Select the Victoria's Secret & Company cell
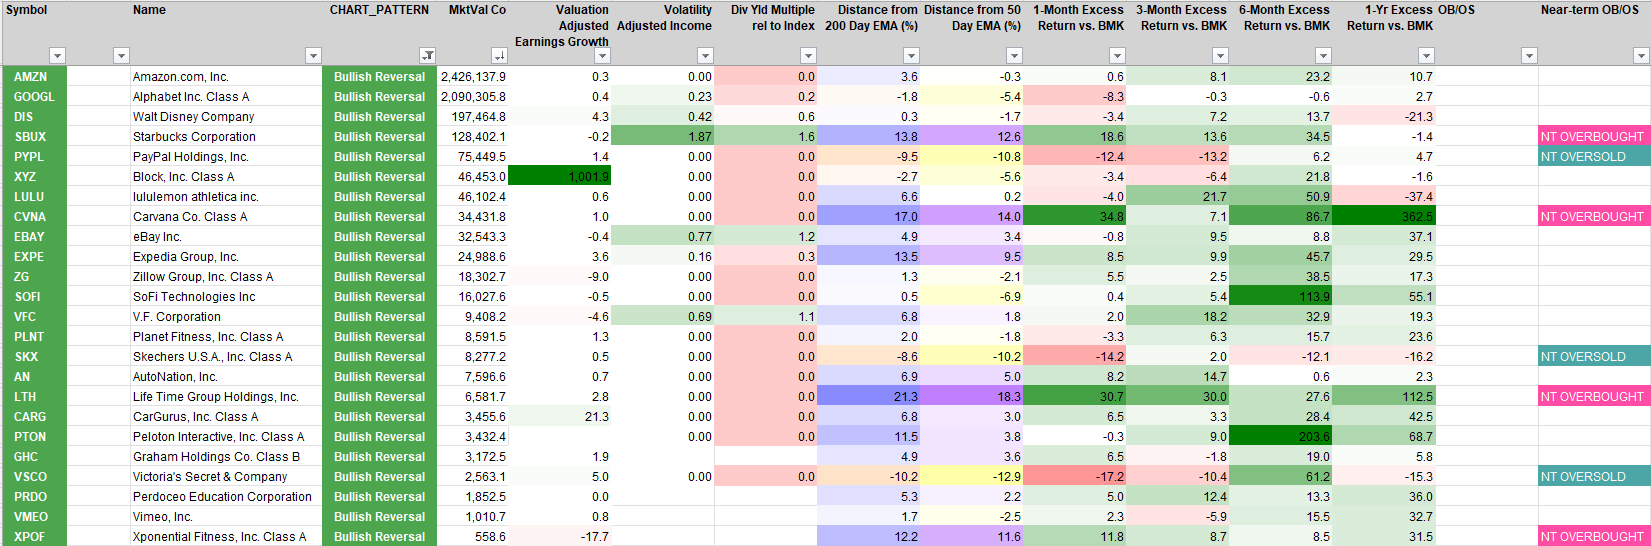This screenshot has height=546, width=1651. point(226,477)
